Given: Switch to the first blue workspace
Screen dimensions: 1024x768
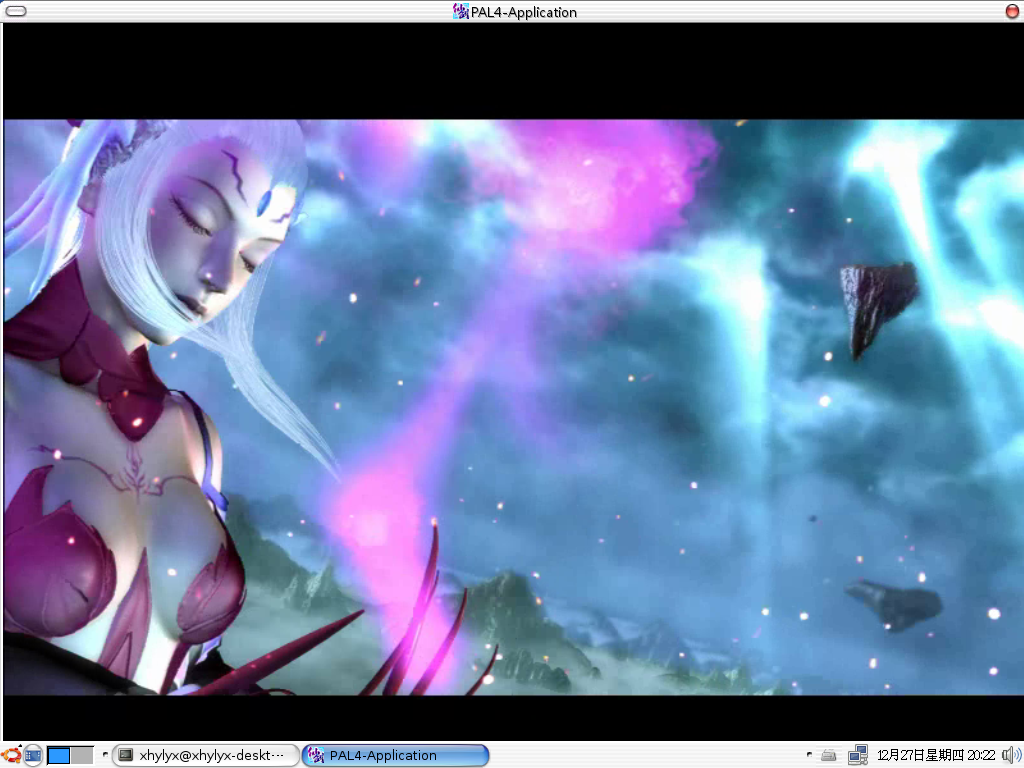Looking at the screenshot, I should pos(58,756).
